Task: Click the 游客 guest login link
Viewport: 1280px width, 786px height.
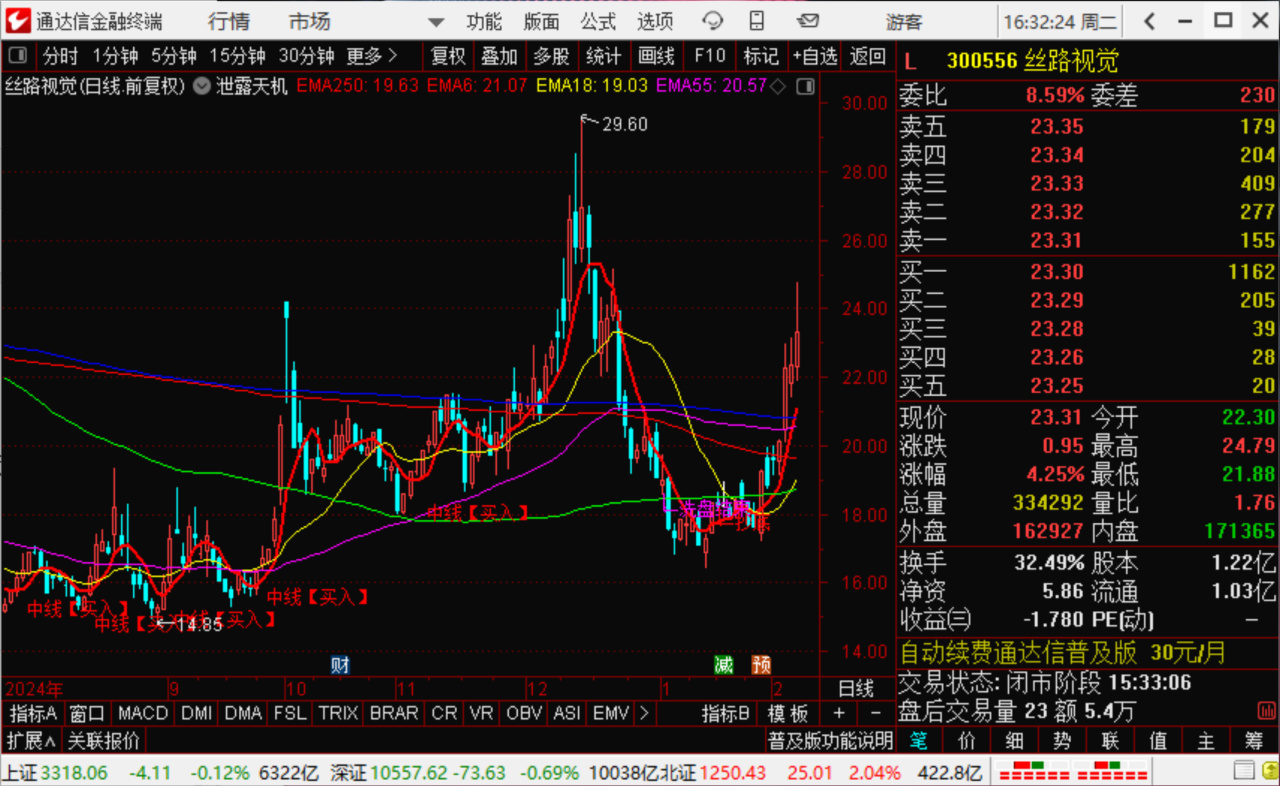Action: [x=904, y=21]
